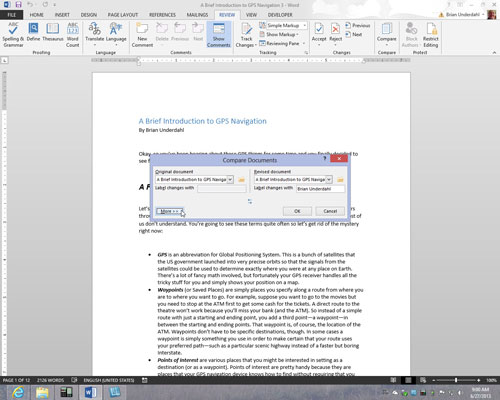Click ENGLISH (UNITED STATES) in status bar

tap(109, 380)
